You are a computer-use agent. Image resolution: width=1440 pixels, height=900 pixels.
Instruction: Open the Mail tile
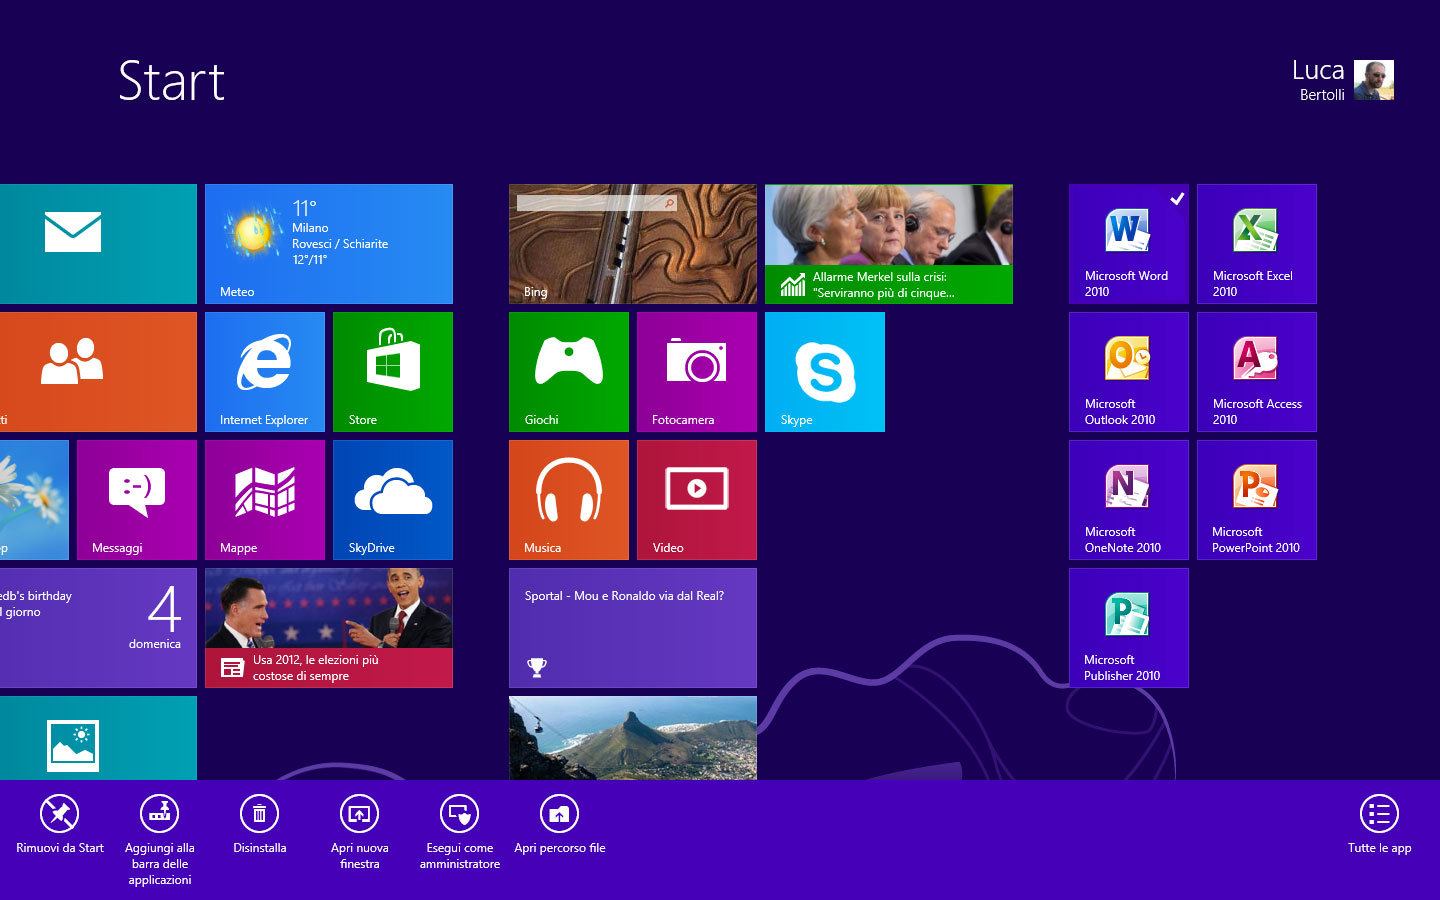(98, 244)
